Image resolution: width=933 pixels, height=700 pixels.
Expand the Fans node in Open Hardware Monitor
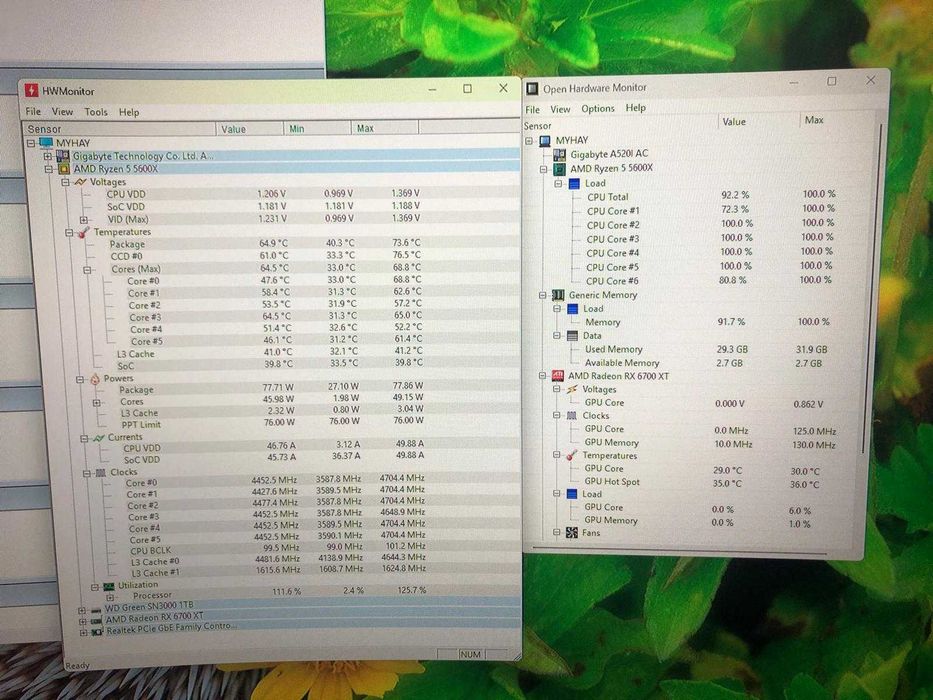click(557, 533)
